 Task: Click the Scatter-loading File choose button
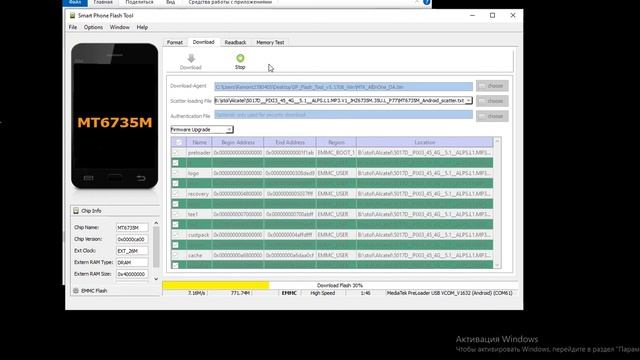pos(492,101)
